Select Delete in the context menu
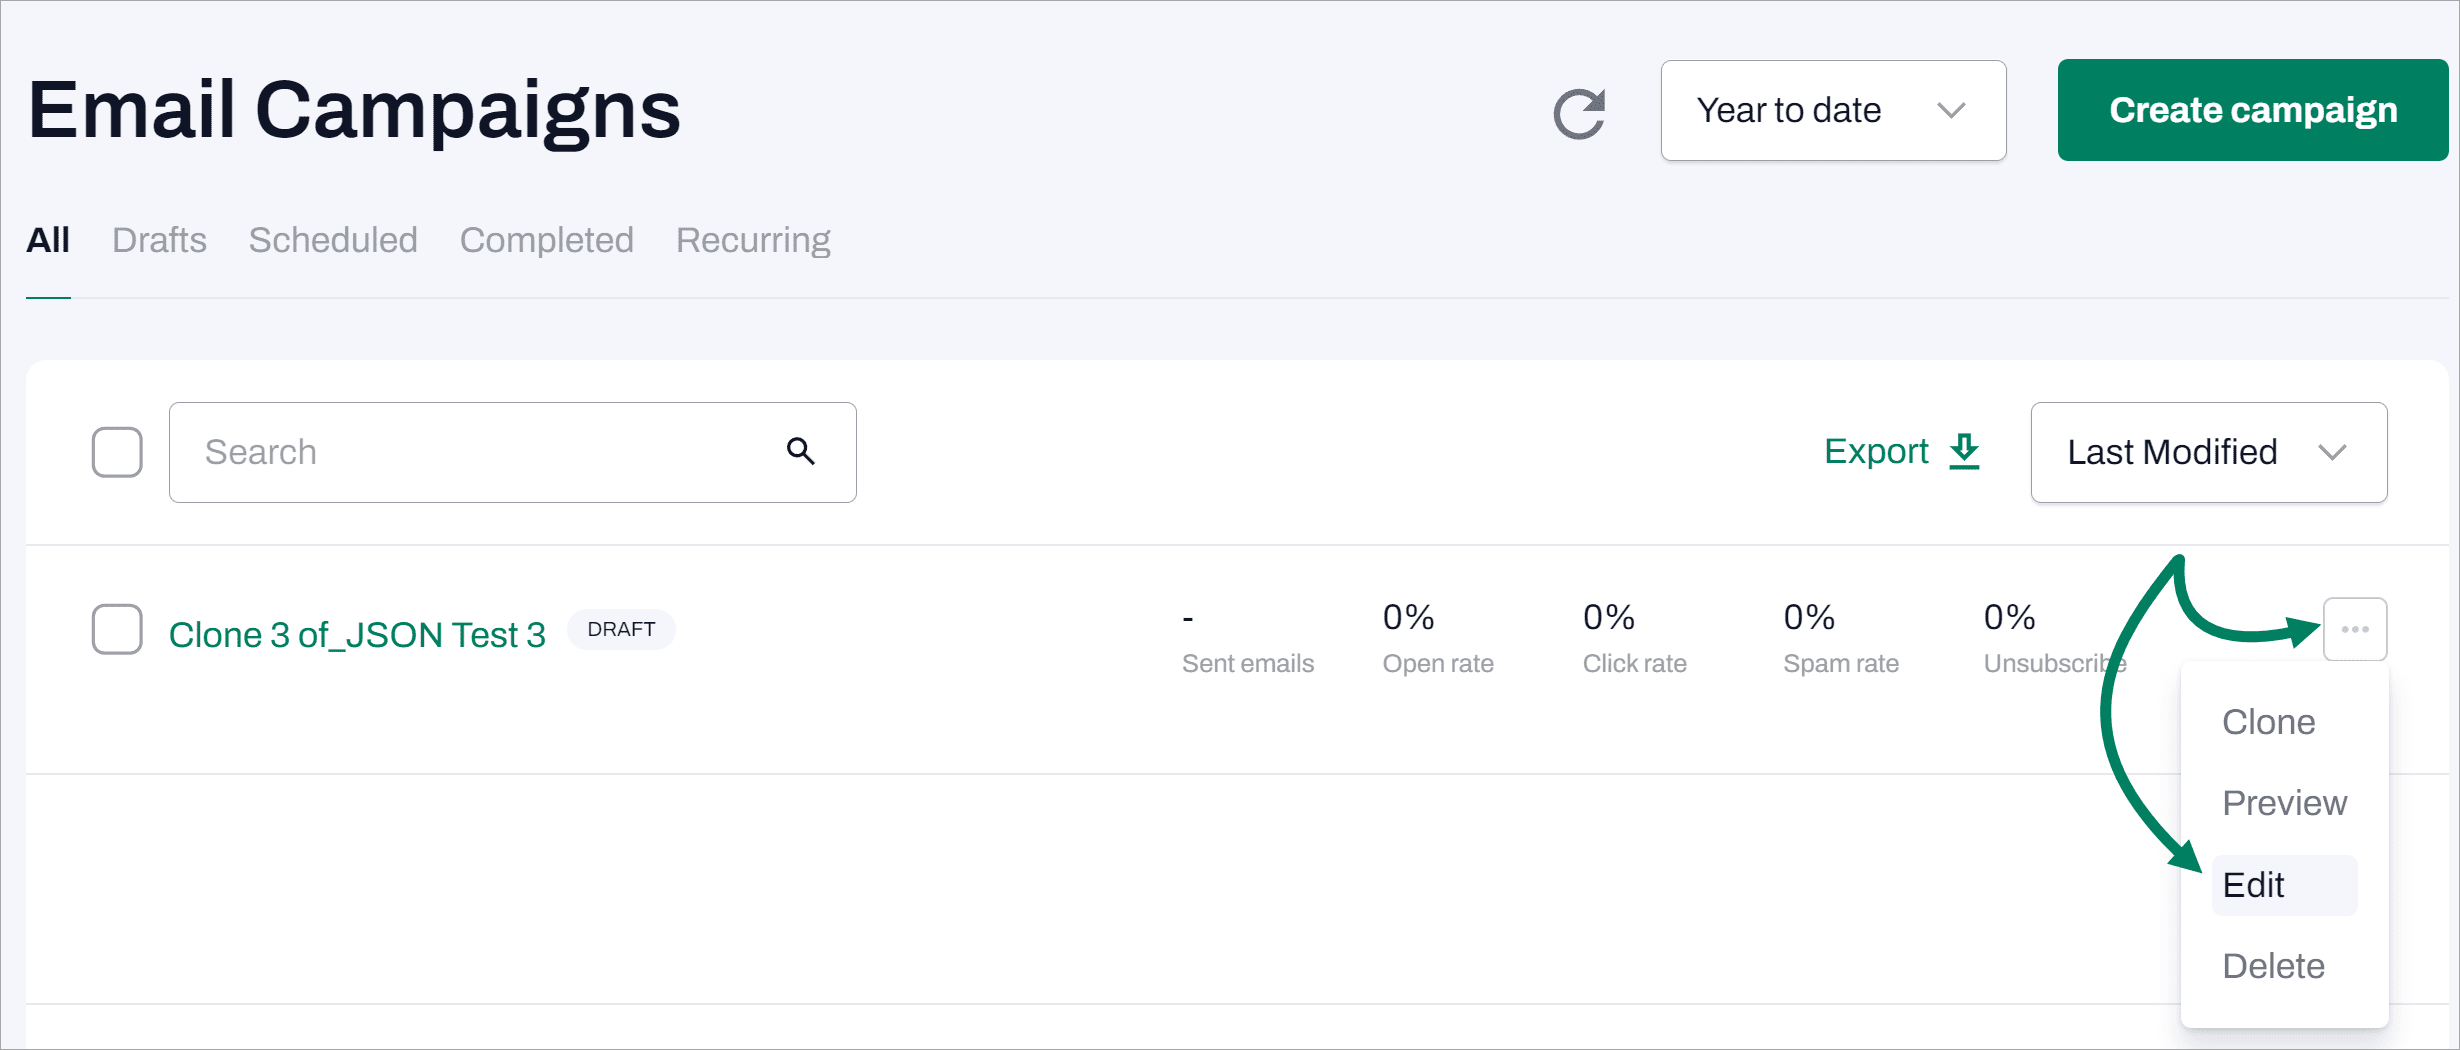Screen dimensions: 2460x1050 2273,966
